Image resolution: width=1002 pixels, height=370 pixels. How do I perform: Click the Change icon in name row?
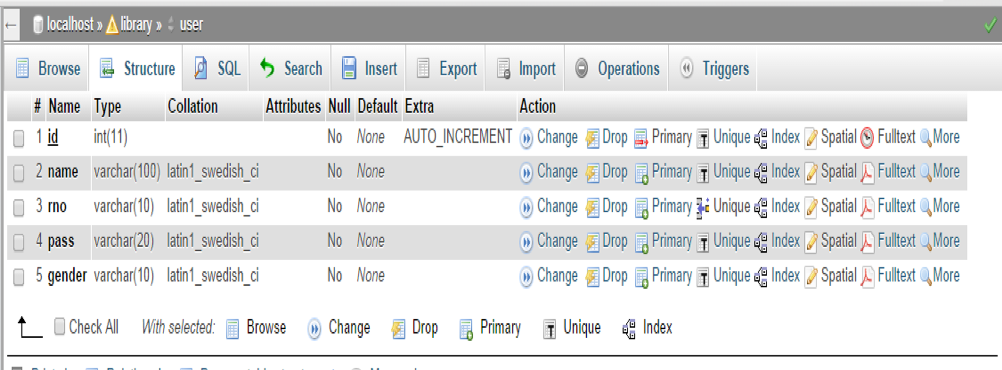pyautogui.click(x=527, y=172)
